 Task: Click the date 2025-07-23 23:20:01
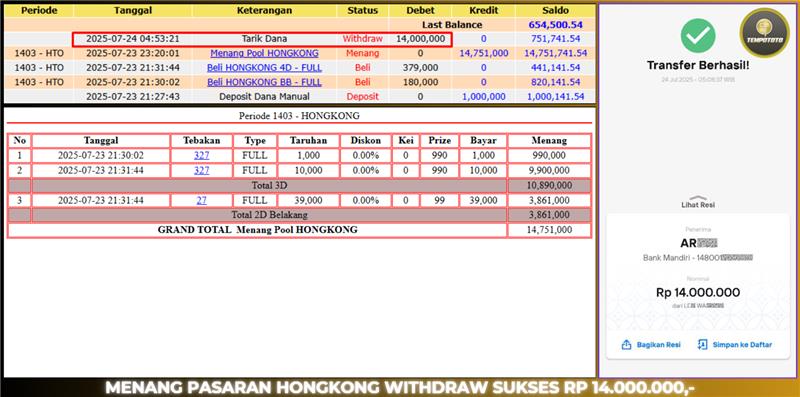(x=133, y=53)
